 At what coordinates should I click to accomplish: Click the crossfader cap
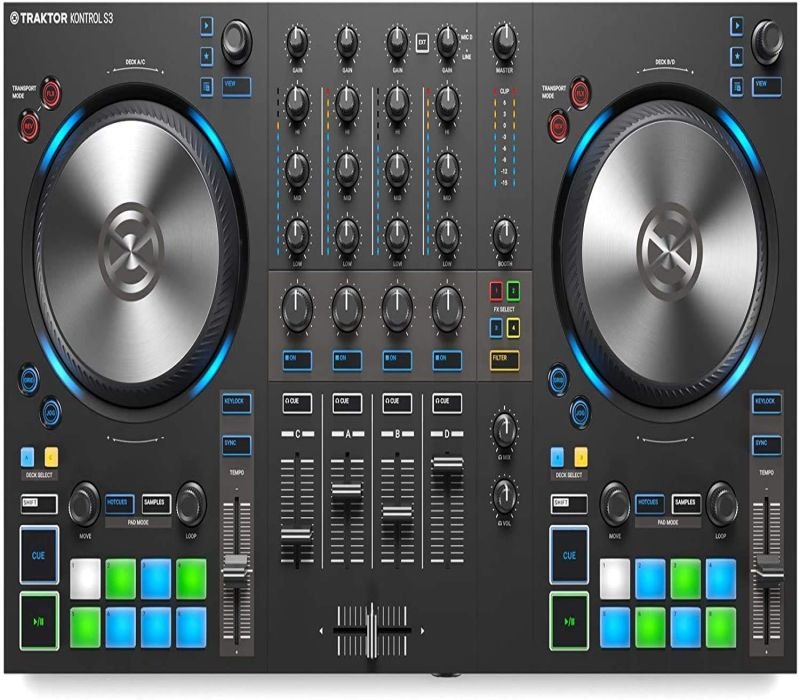coord(372,631)
